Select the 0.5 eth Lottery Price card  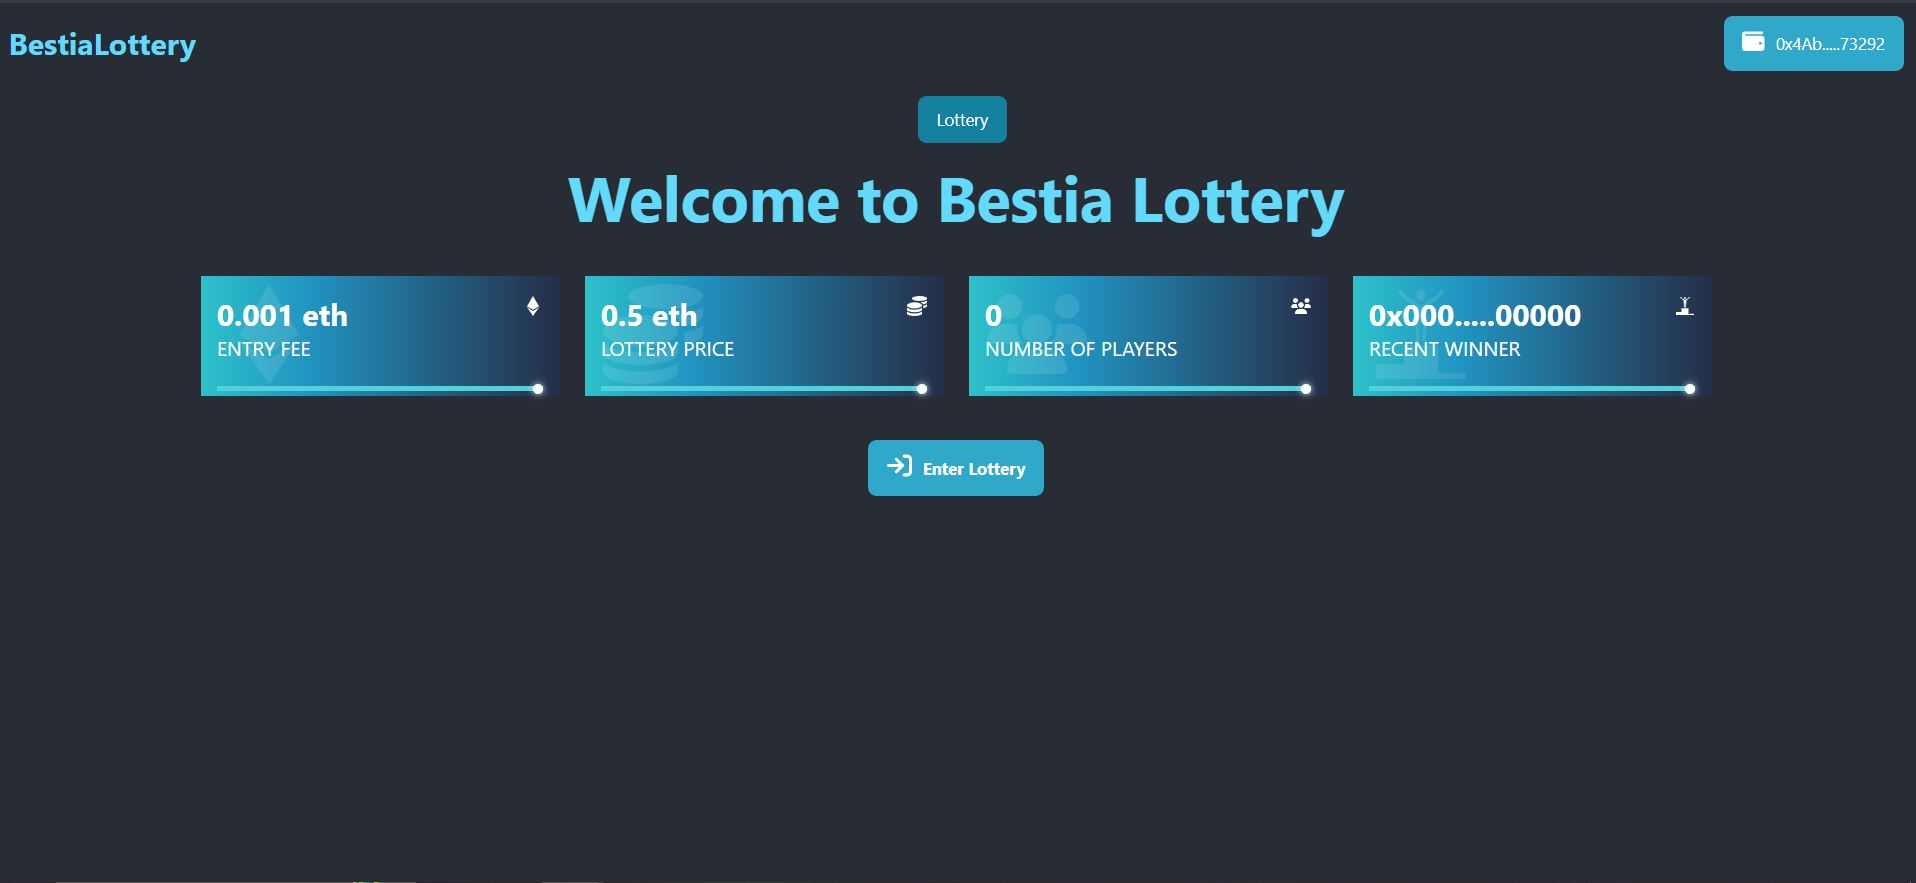pyautogui.click(x=763, y=335)
